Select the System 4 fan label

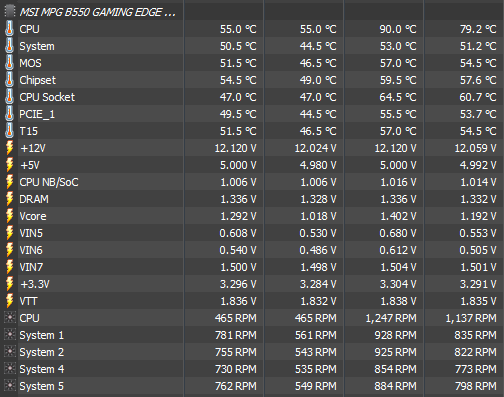coord(42,369)
